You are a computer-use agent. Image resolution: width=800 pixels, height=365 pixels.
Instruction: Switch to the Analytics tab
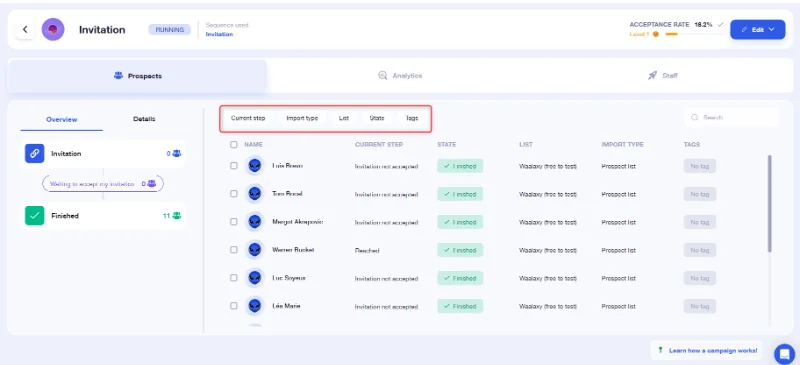400,76
